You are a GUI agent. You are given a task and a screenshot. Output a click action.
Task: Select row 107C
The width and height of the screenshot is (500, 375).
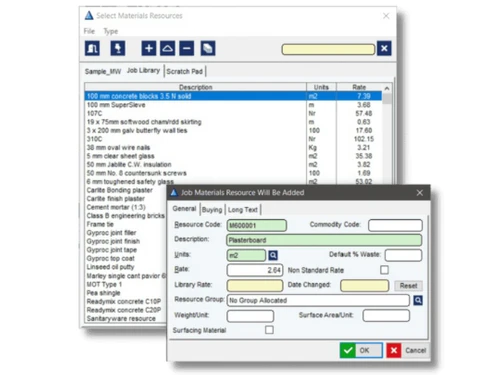[x=233, y=113]
